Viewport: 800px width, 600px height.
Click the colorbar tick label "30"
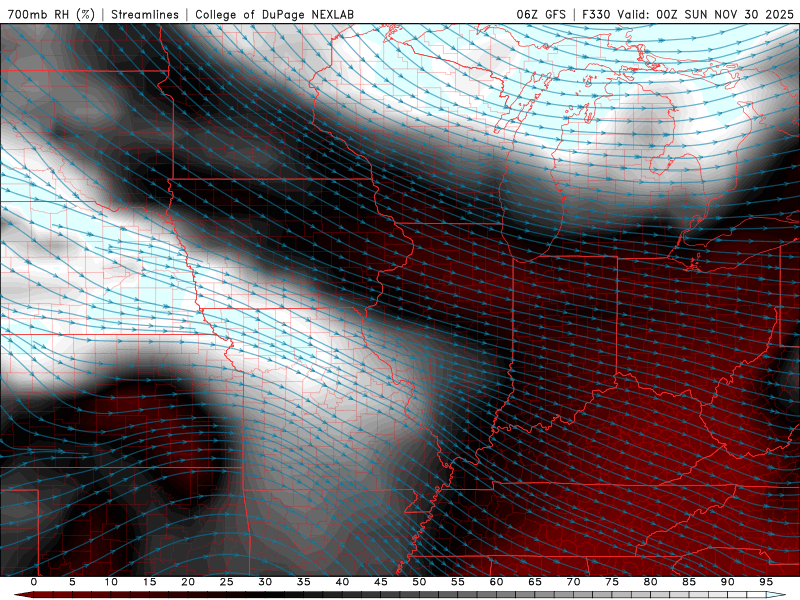coord(265,582)
